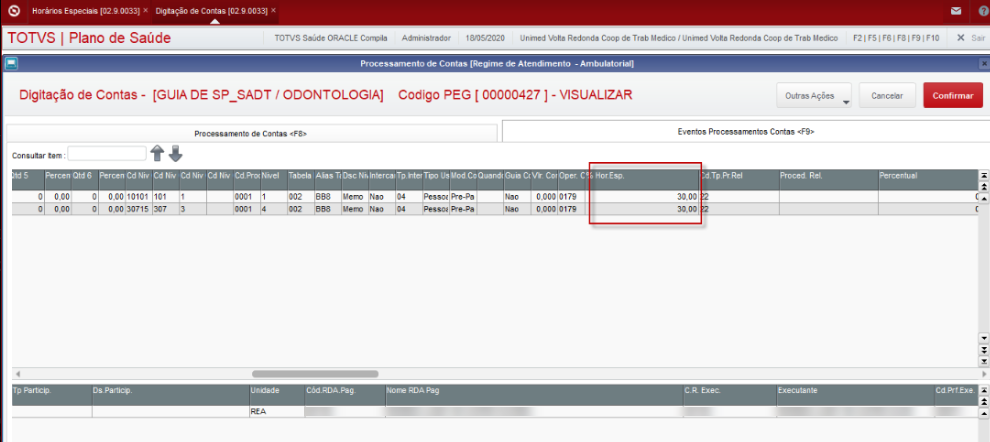Select cell 101 in first row
This screenshot has height=442, width=990.
(x=165, y=197)
